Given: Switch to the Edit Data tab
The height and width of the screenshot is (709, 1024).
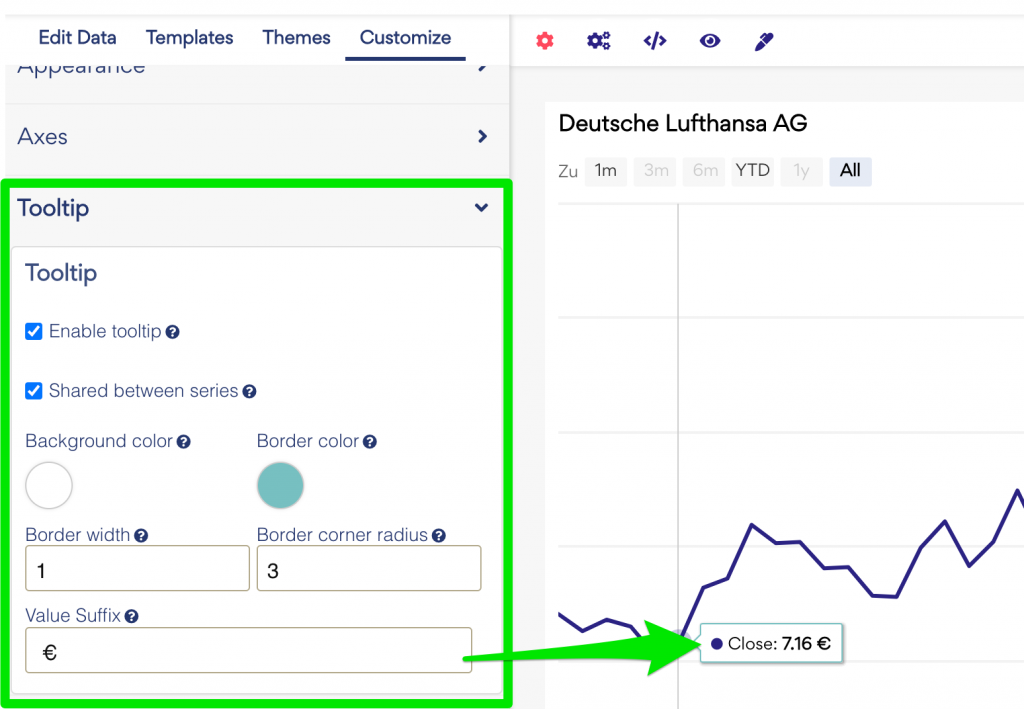Looking at the screenshot, I should point(77,38).
